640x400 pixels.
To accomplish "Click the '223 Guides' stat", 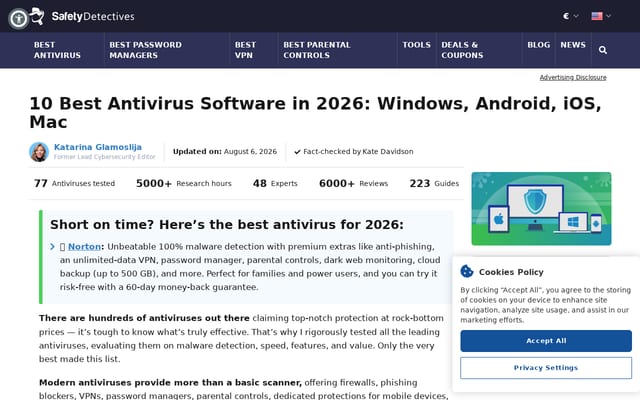I will click(x=434, y=183).
